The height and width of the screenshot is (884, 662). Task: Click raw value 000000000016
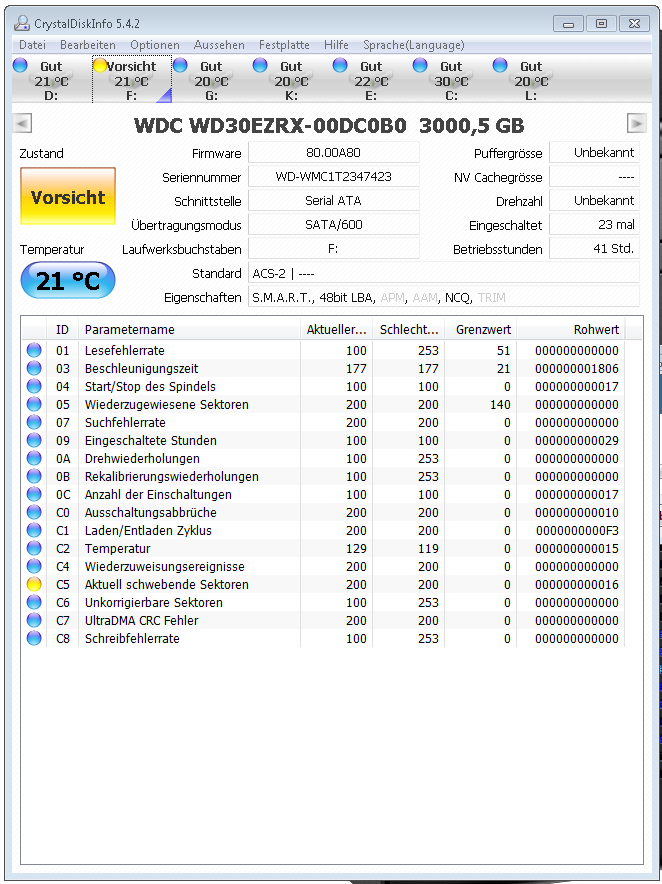[577, 585]
